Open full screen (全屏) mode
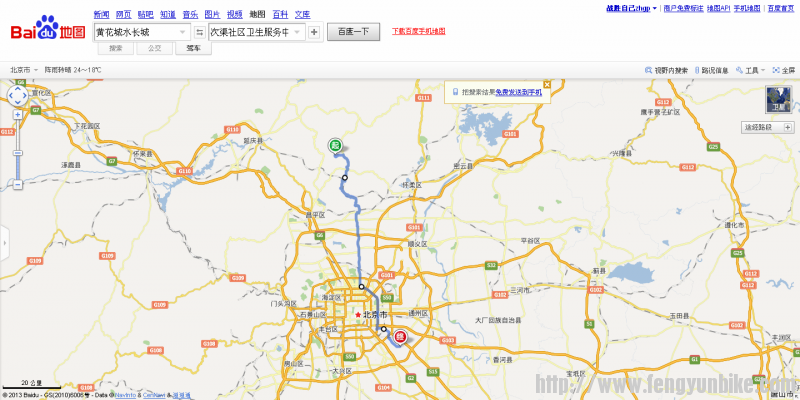The width and height of the screenshot is (800, 400). click(x=784, y=71)
